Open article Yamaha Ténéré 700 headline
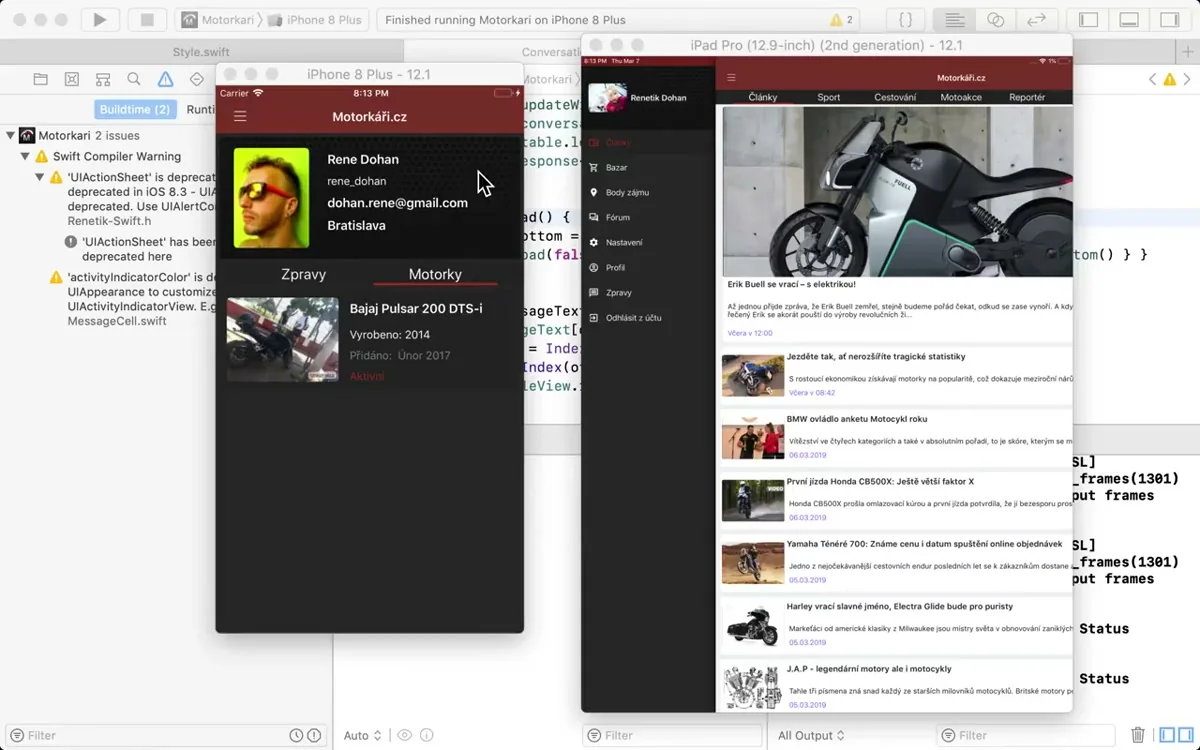 coord(924,544)
